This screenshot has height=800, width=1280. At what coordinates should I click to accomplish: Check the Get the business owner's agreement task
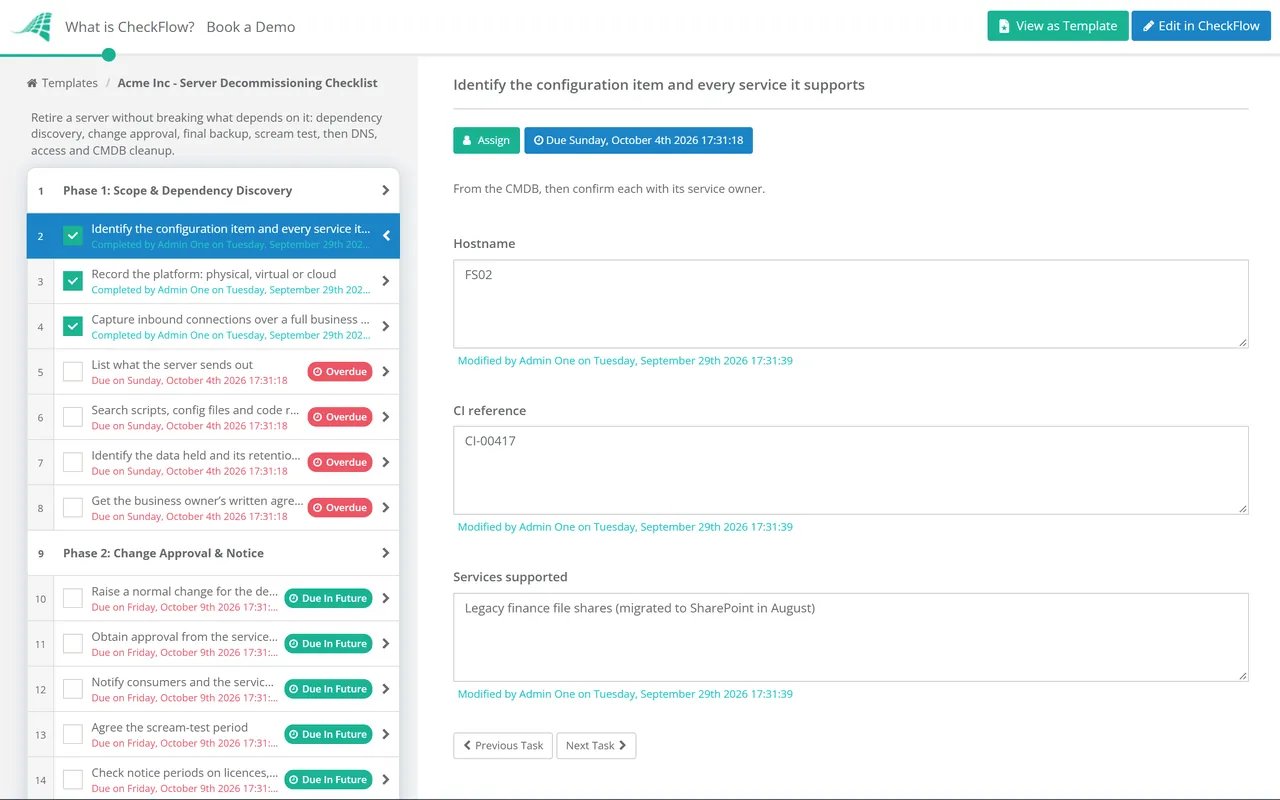click(x=73, y=508)
